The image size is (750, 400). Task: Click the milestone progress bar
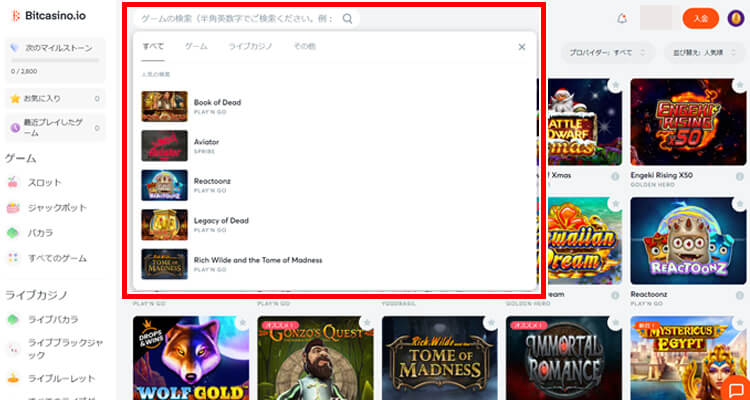coord(55,60)
